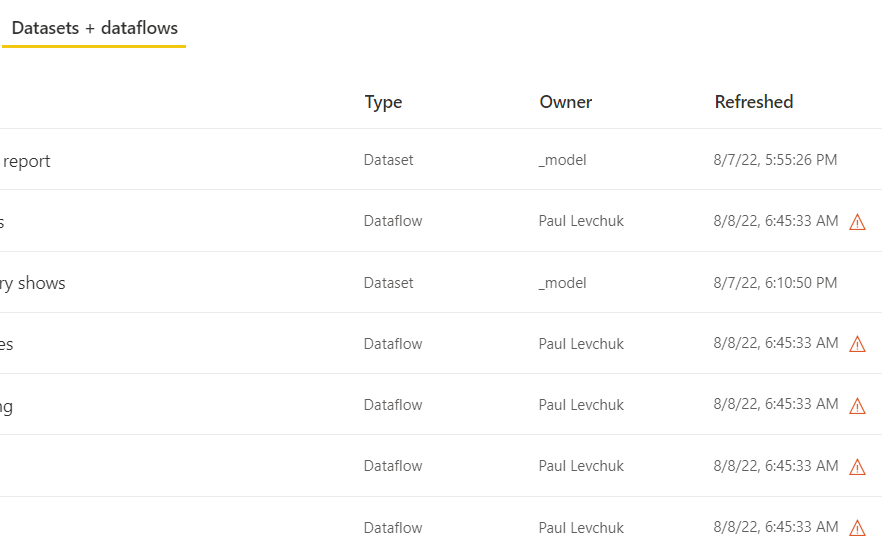Screen dimensions: 882x556
Task: Open the item ending in 'report'
Action: tap(26, 162)
